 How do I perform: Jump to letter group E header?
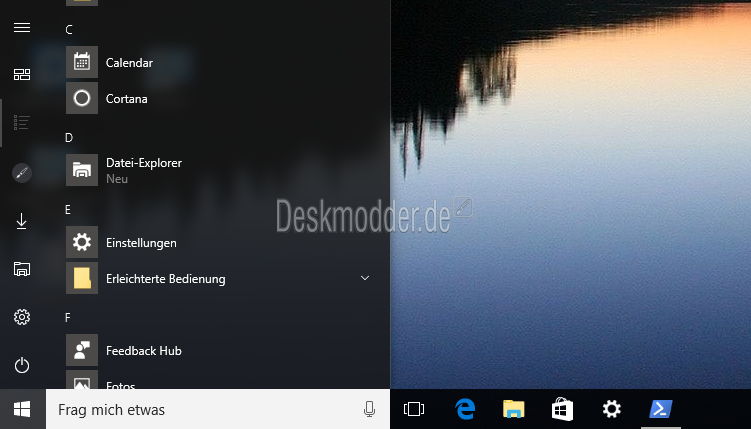coord(68,210)
